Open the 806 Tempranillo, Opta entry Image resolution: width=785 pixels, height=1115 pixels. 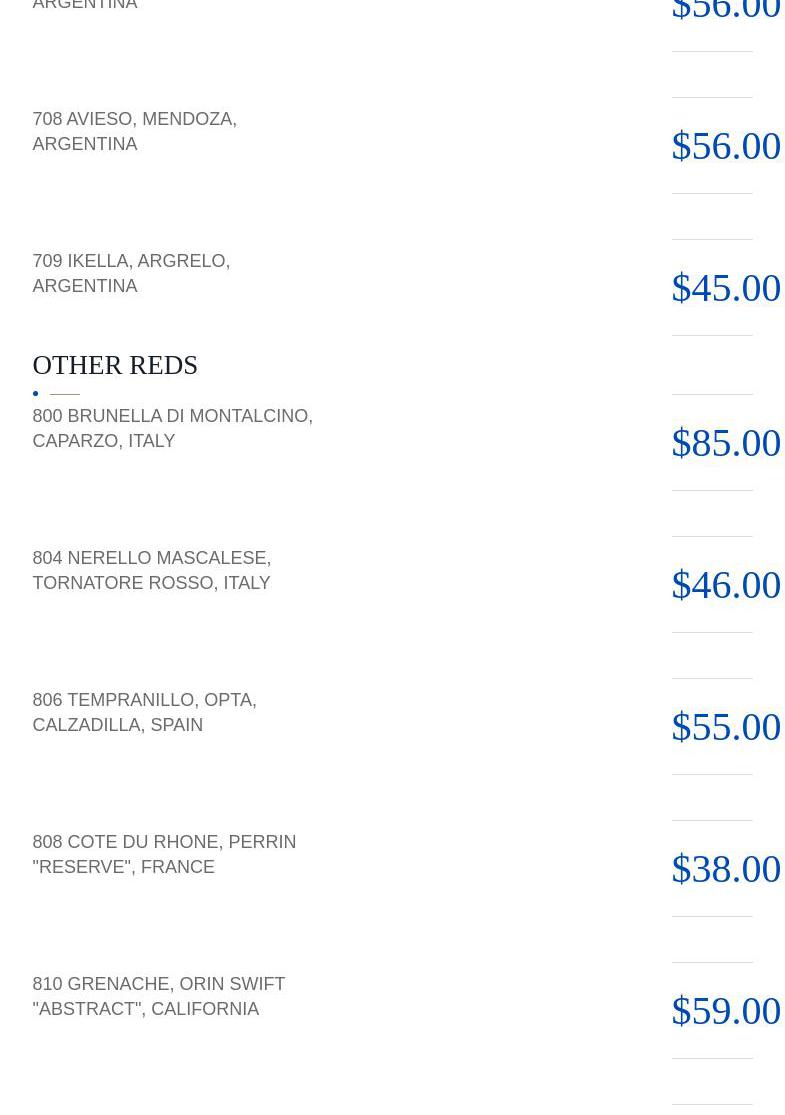pos(144,712)
